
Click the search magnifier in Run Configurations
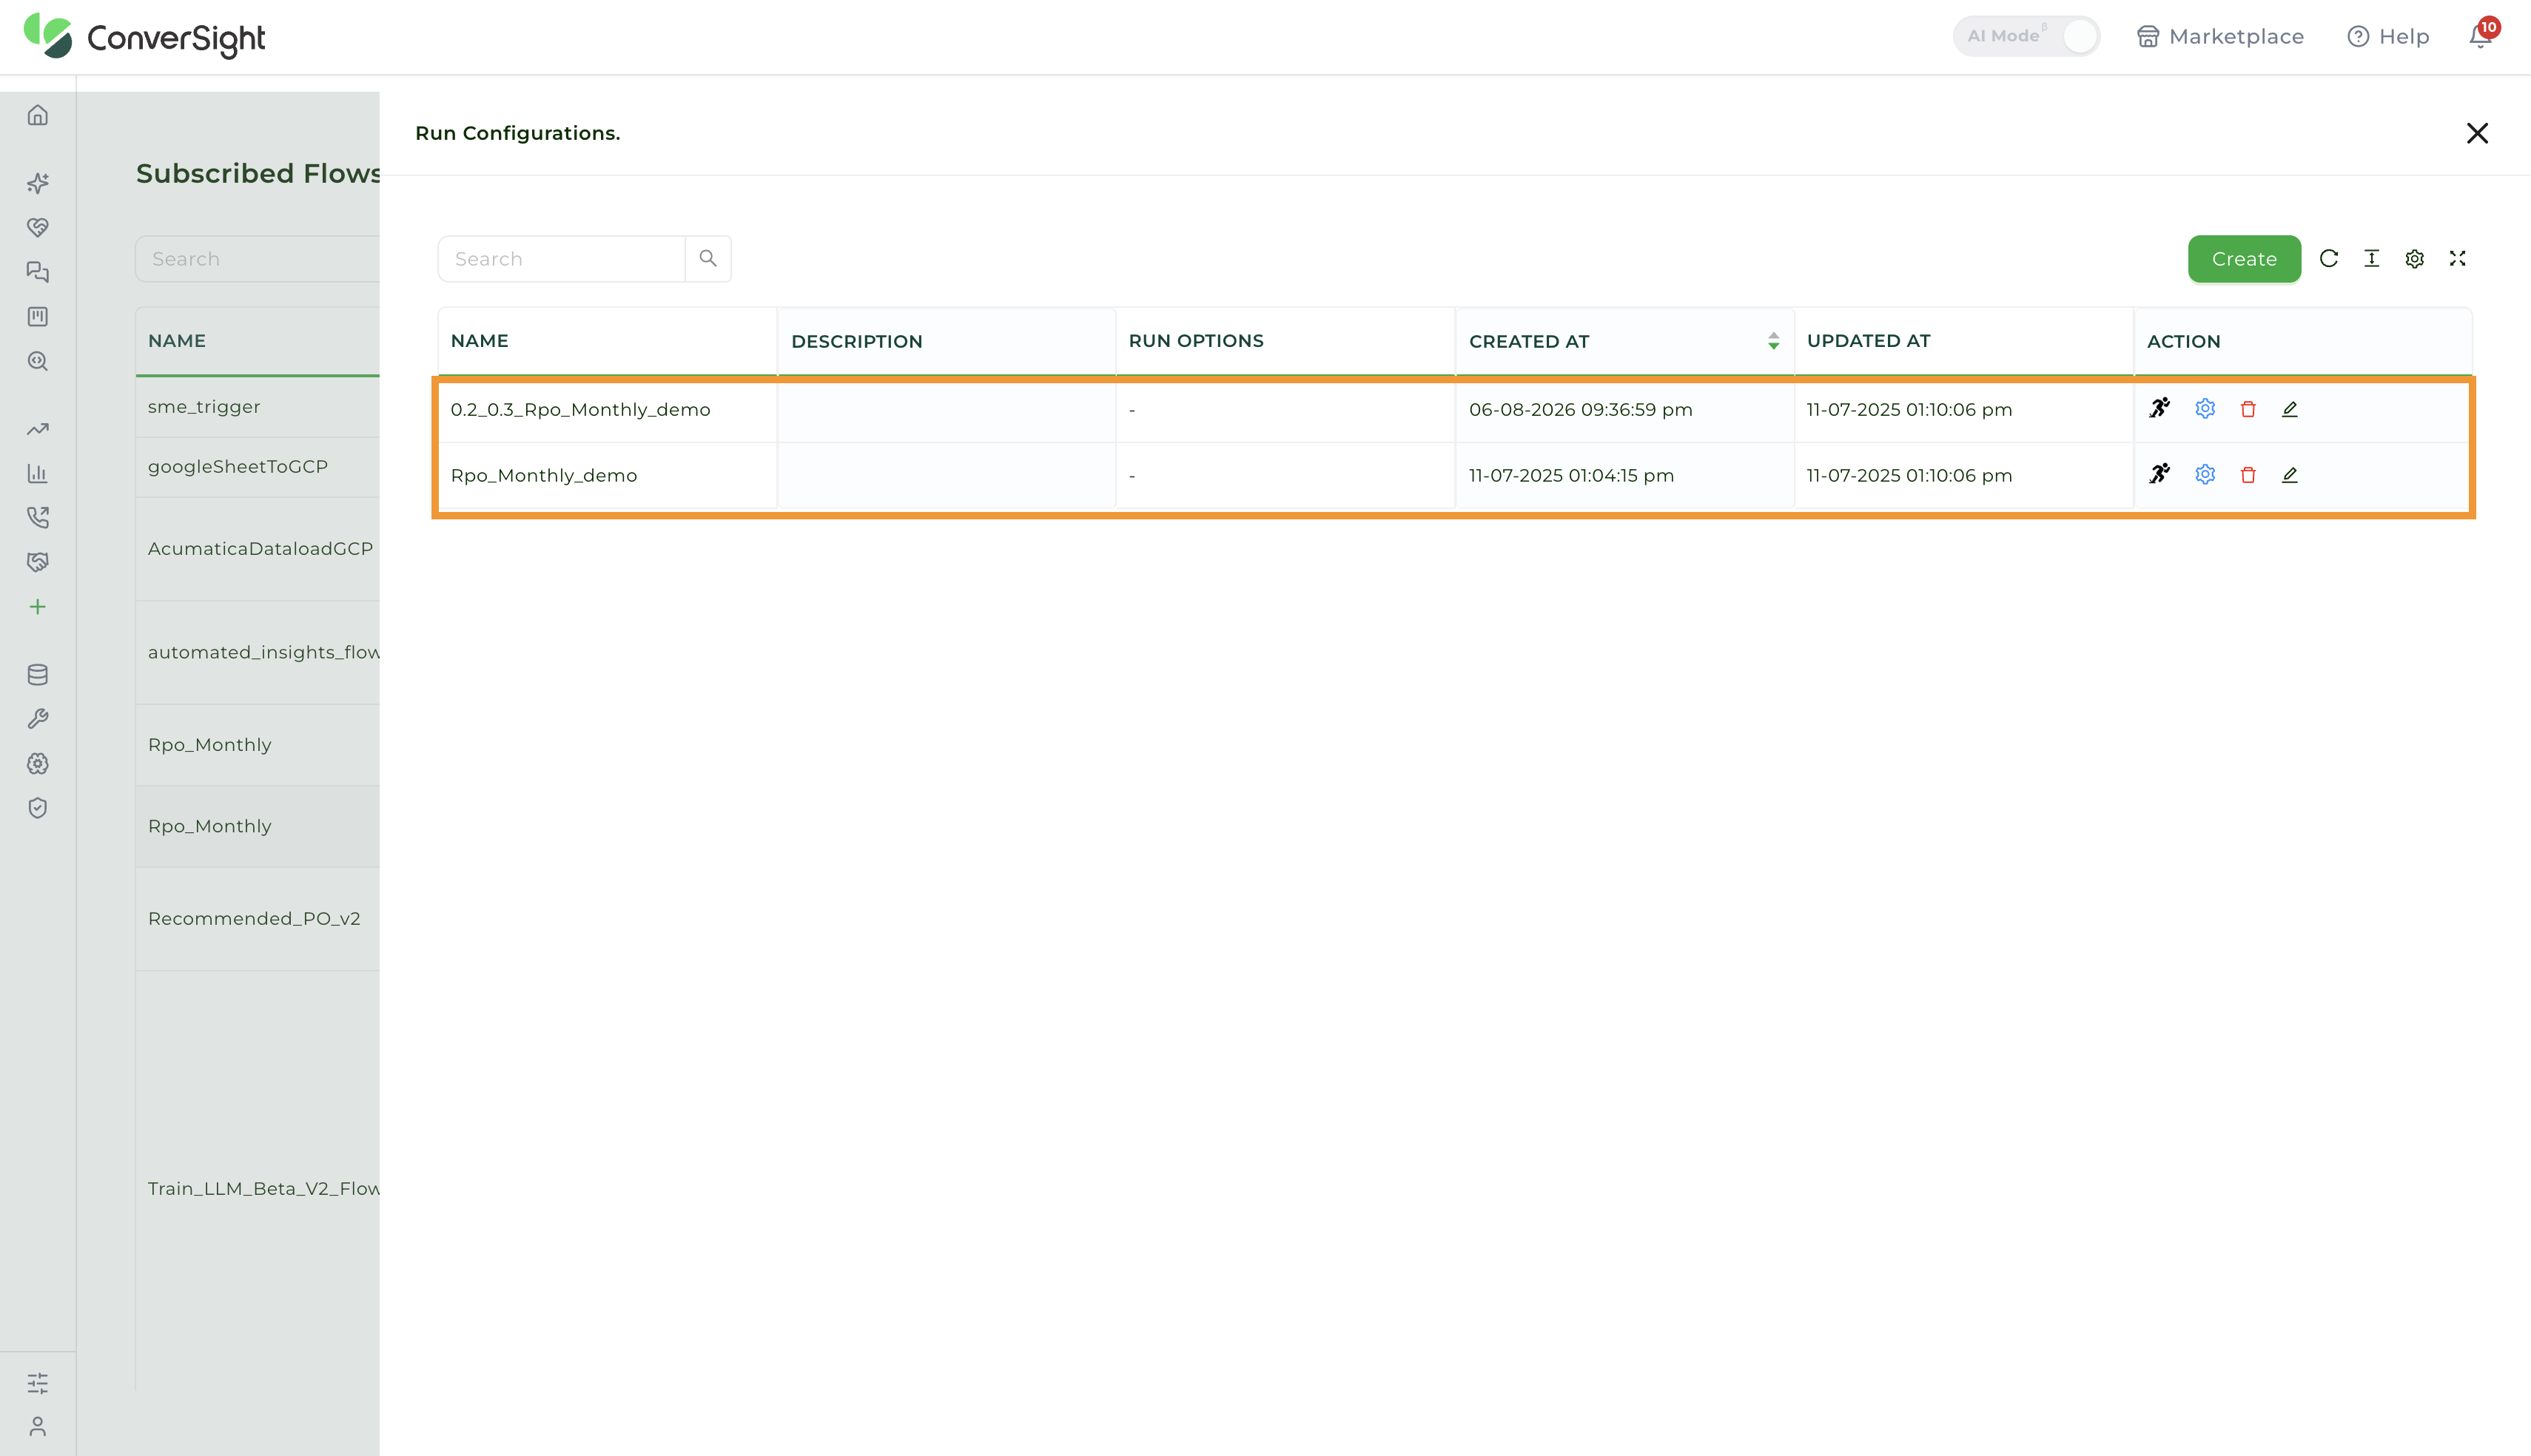pos(708,259)
